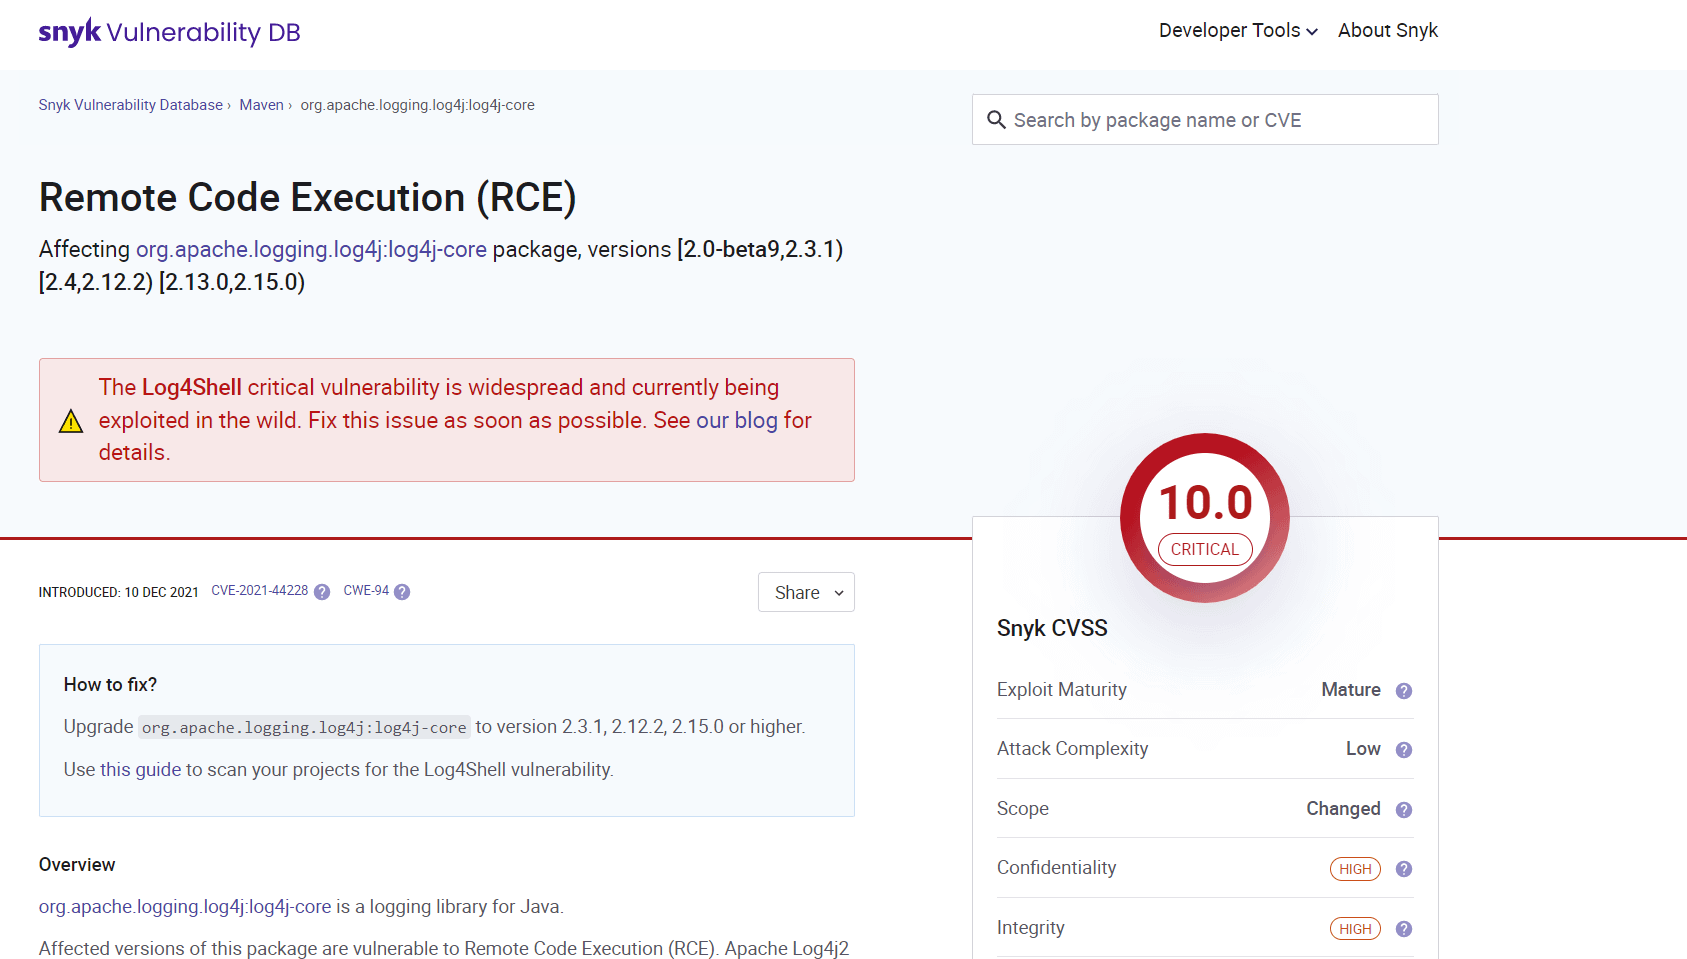The image size is (1687, 959).
Task: Go to Maven breadcrumb link
Action: click(x=261, y=105)
